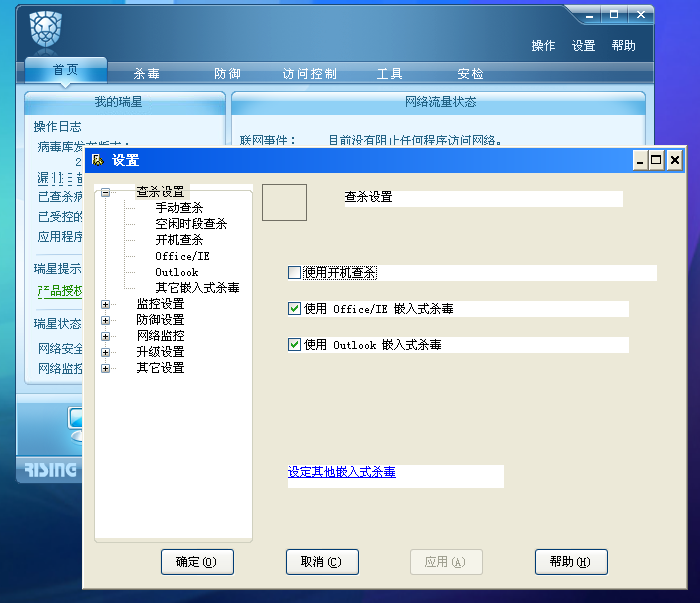Collapse the 查杀设置 tree node
700x603 pixels.
click(x=105, y=193)
